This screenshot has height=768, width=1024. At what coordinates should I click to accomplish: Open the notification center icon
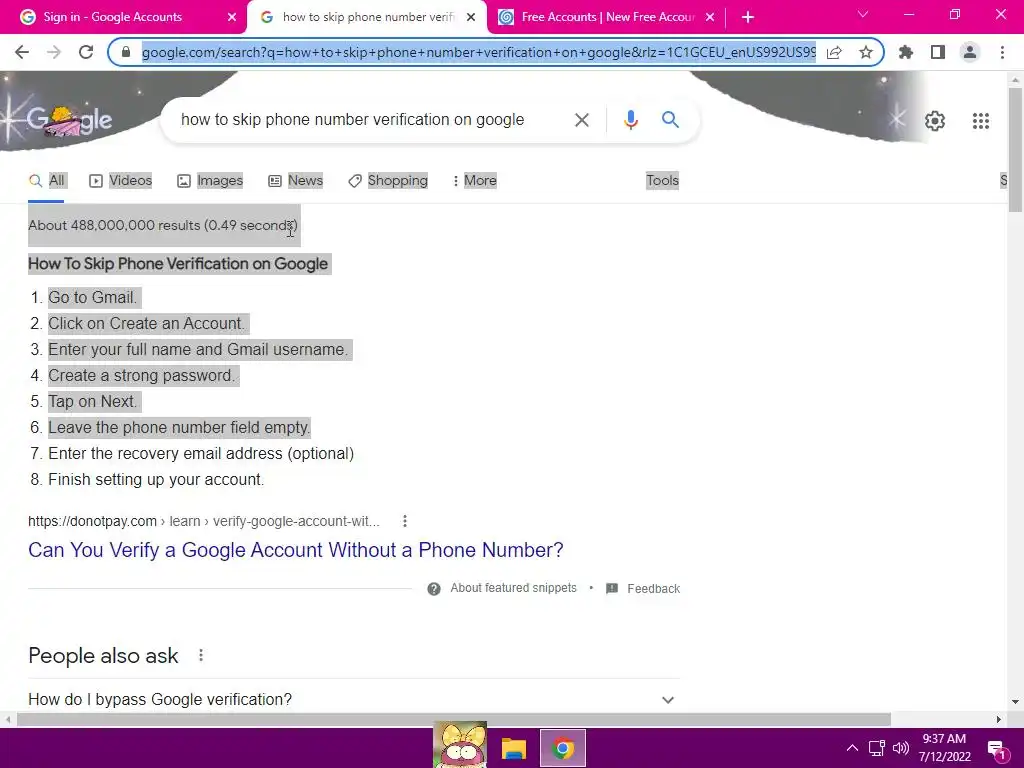tap(996, 750)
